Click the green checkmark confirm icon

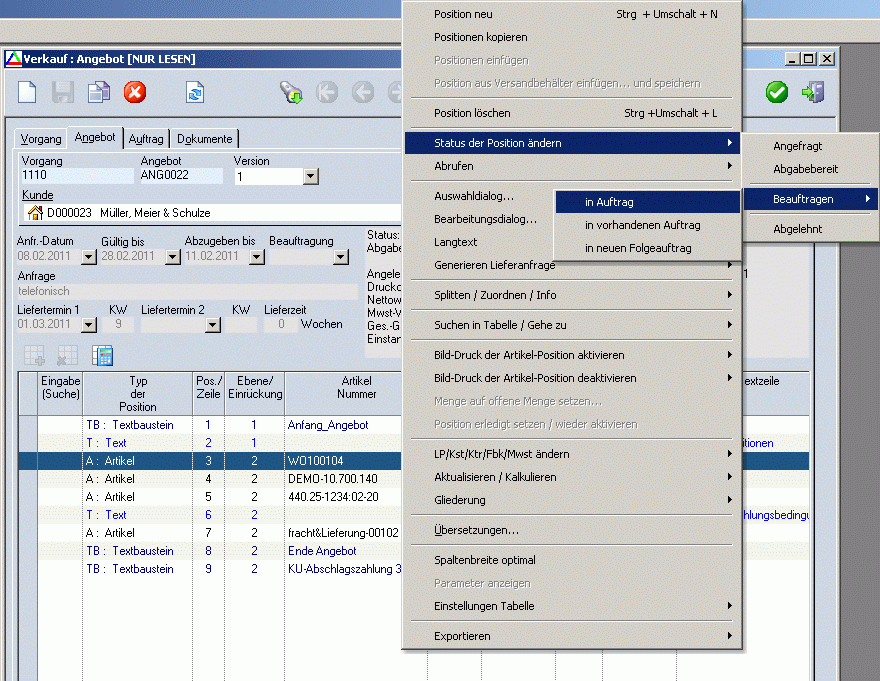[x=777, y=93]
